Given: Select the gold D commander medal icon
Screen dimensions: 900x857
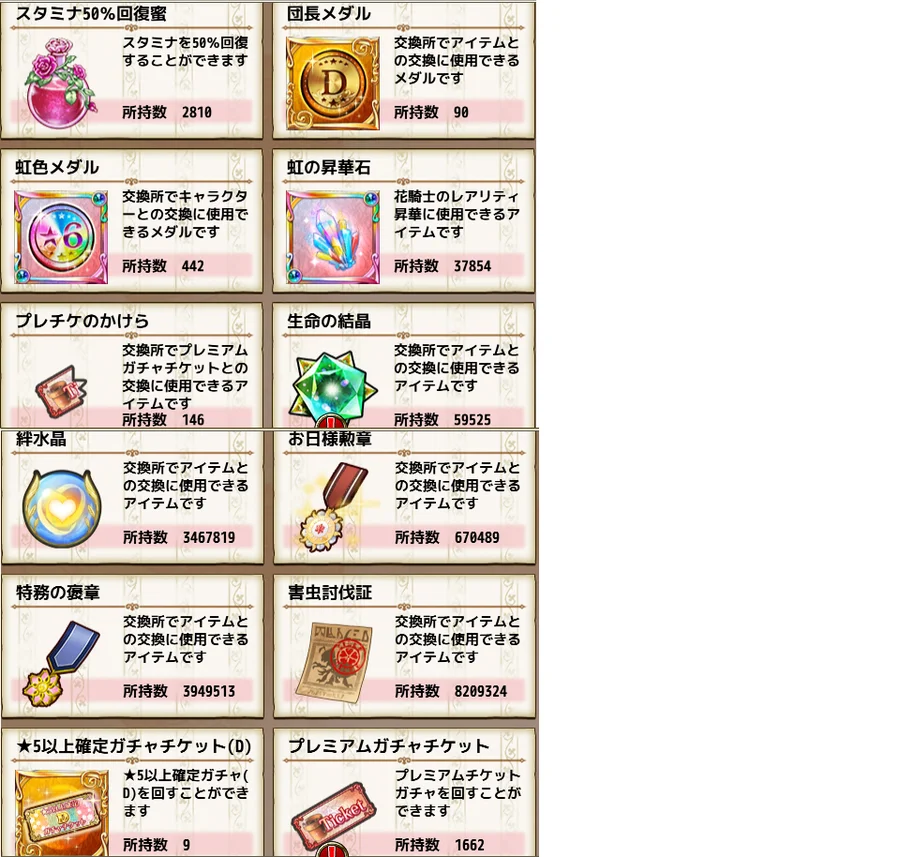Looking at the screenshot, I should (x=333, y=83).
